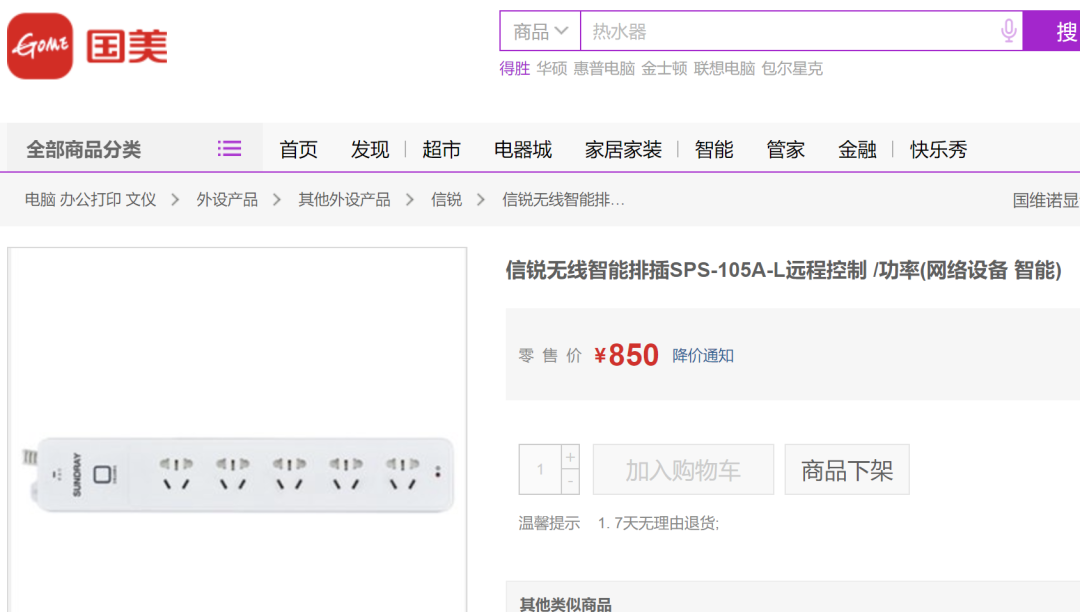Hit the purple 搜 search button
Viewport: 1080px width, 612px height.
coord(1052,31)
